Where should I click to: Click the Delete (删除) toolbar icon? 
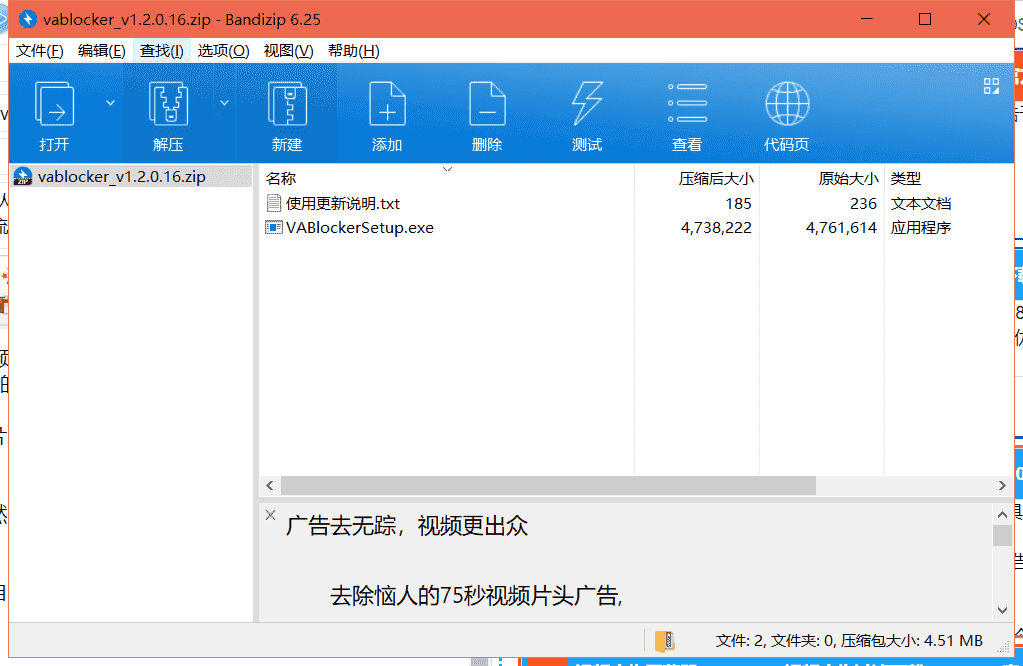tap(487, 104)
